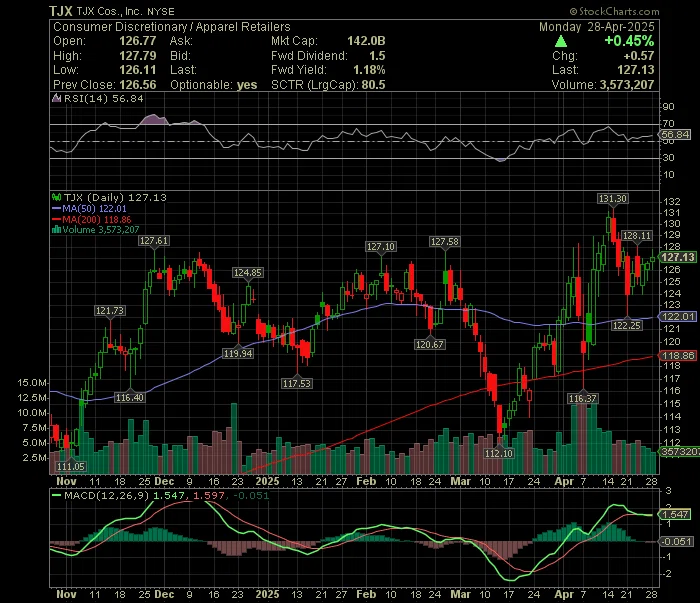Click the 15.0M volume axis label

32,383
